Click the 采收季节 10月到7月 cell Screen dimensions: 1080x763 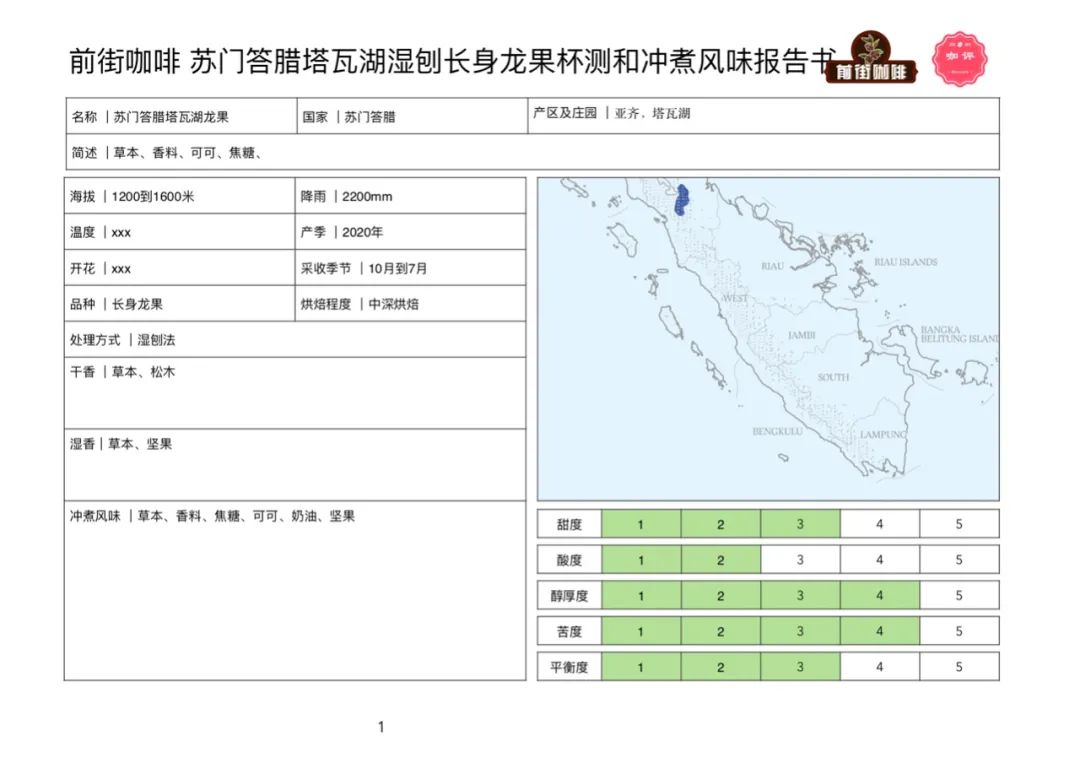pos(410,268)
